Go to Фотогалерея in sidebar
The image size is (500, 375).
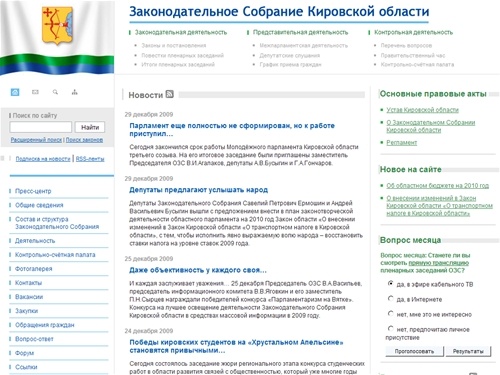tap(34, 269)
